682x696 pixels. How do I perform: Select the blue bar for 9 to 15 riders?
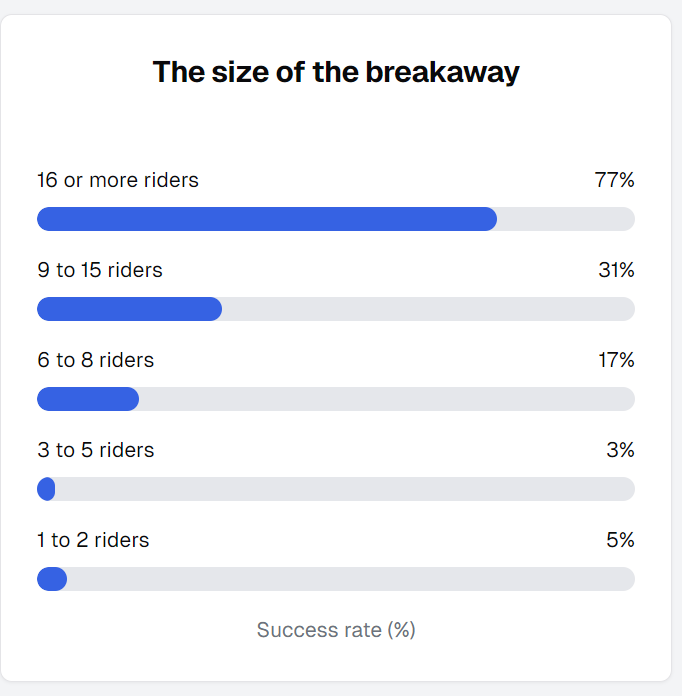pos(130,309)
